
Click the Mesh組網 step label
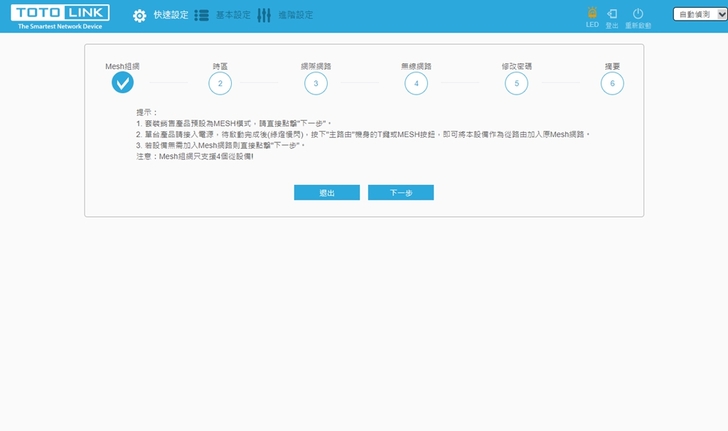pos(122,65)
